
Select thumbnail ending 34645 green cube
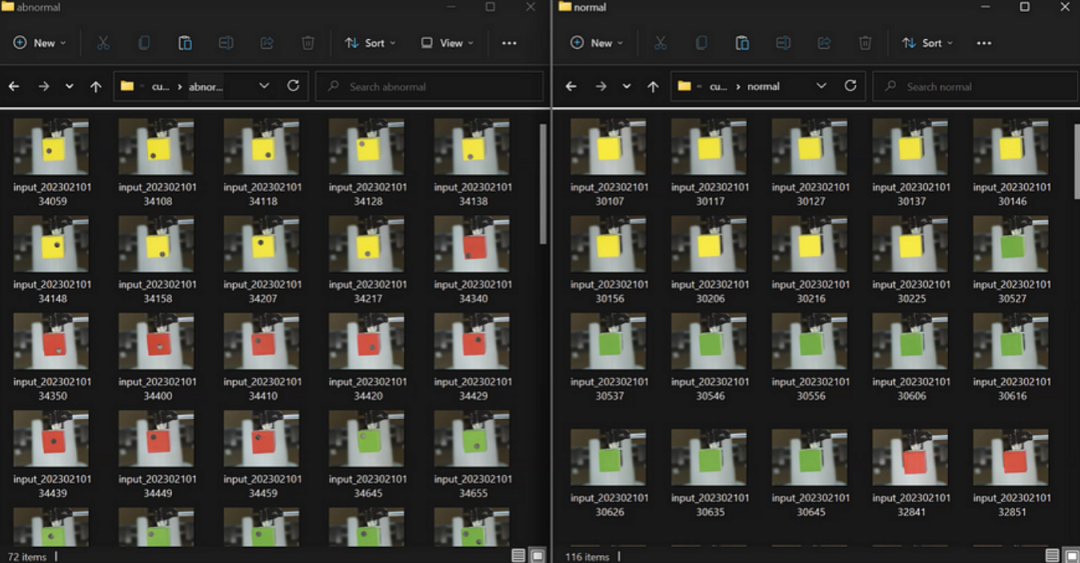click(x=367, y=438)
